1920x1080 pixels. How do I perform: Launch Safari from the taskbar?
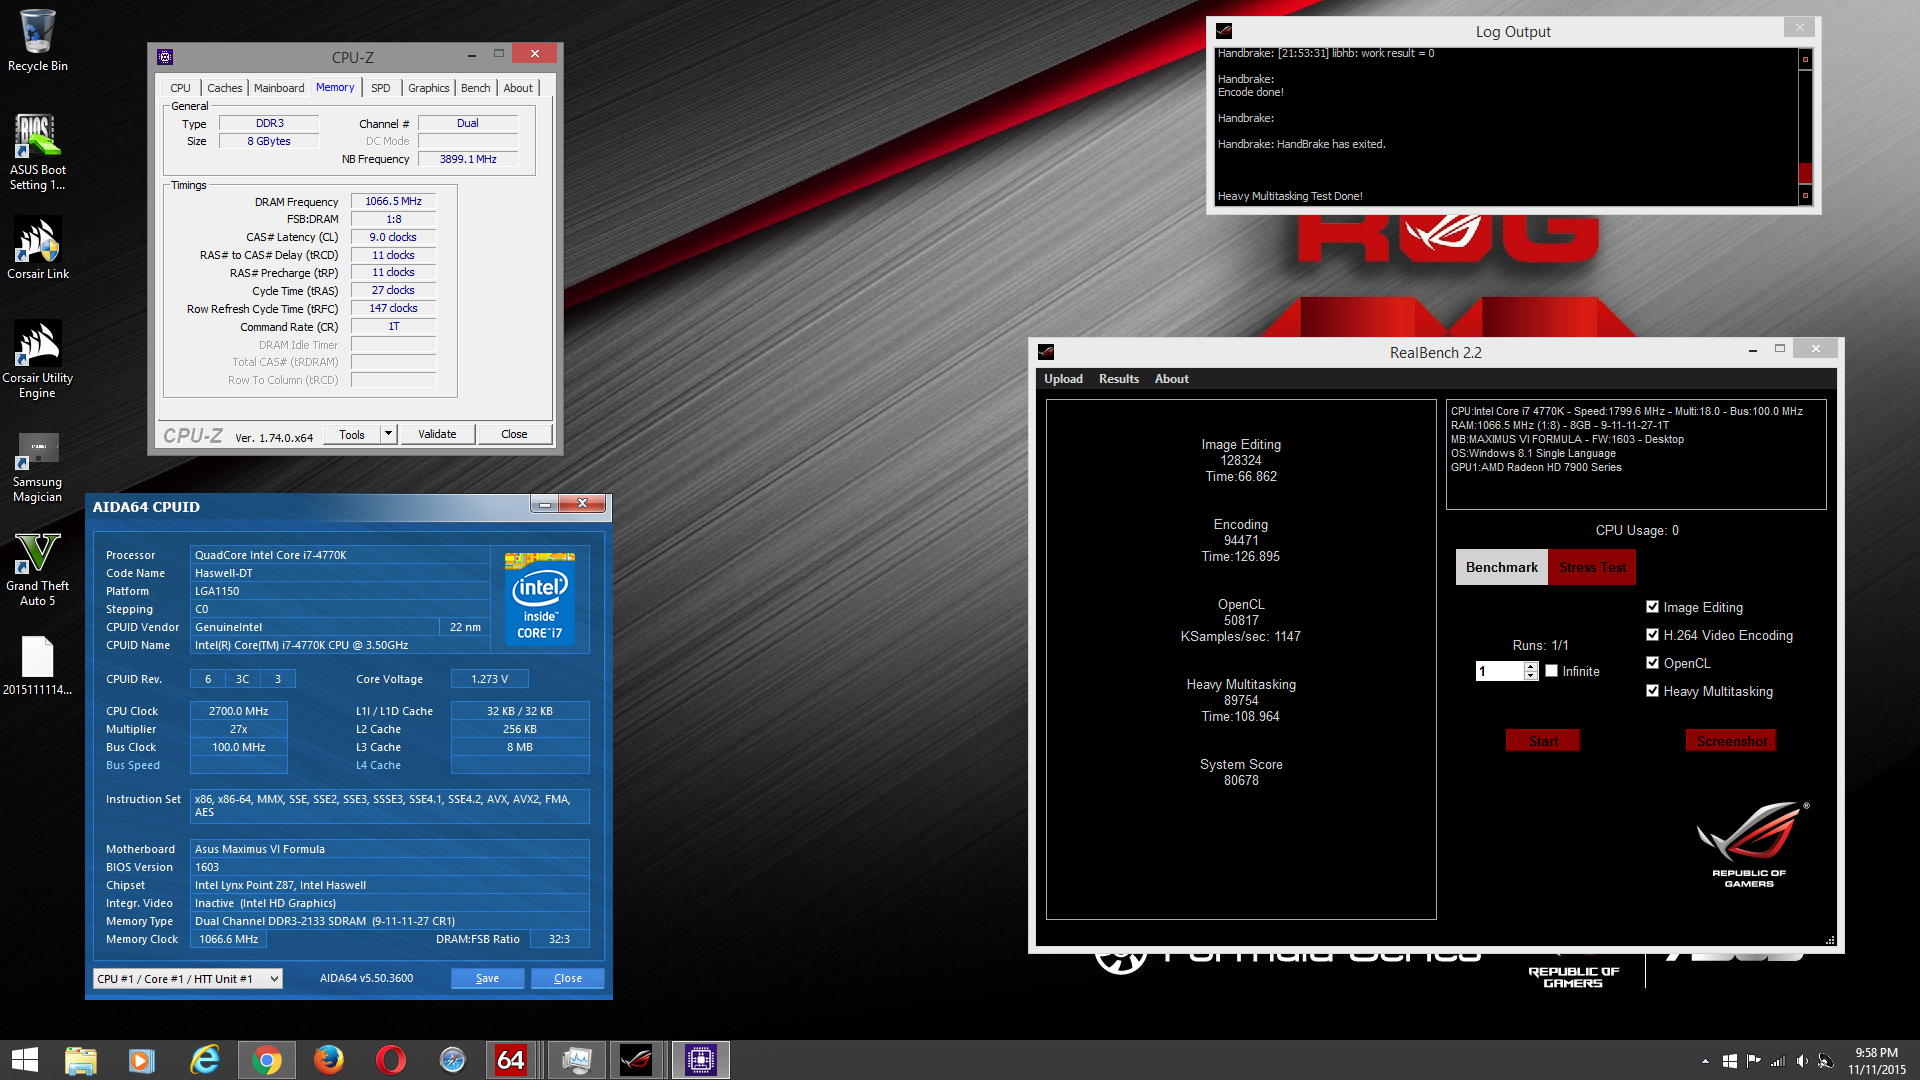(x=453, y=1060)
